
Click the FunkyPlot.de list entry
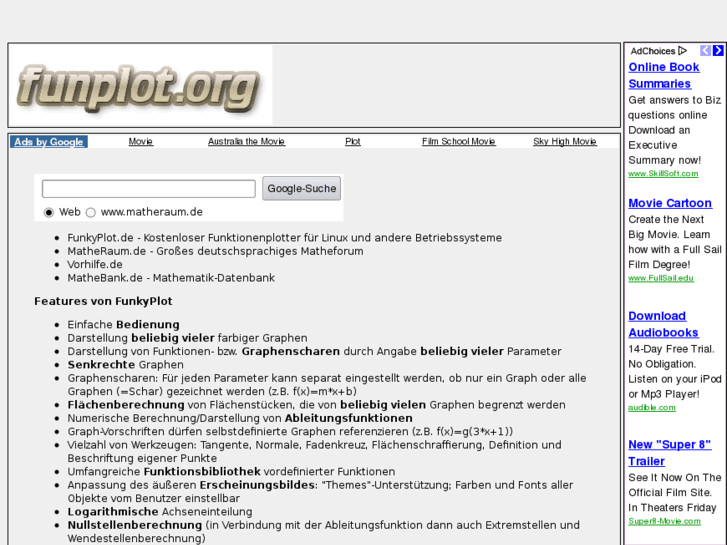284,237
